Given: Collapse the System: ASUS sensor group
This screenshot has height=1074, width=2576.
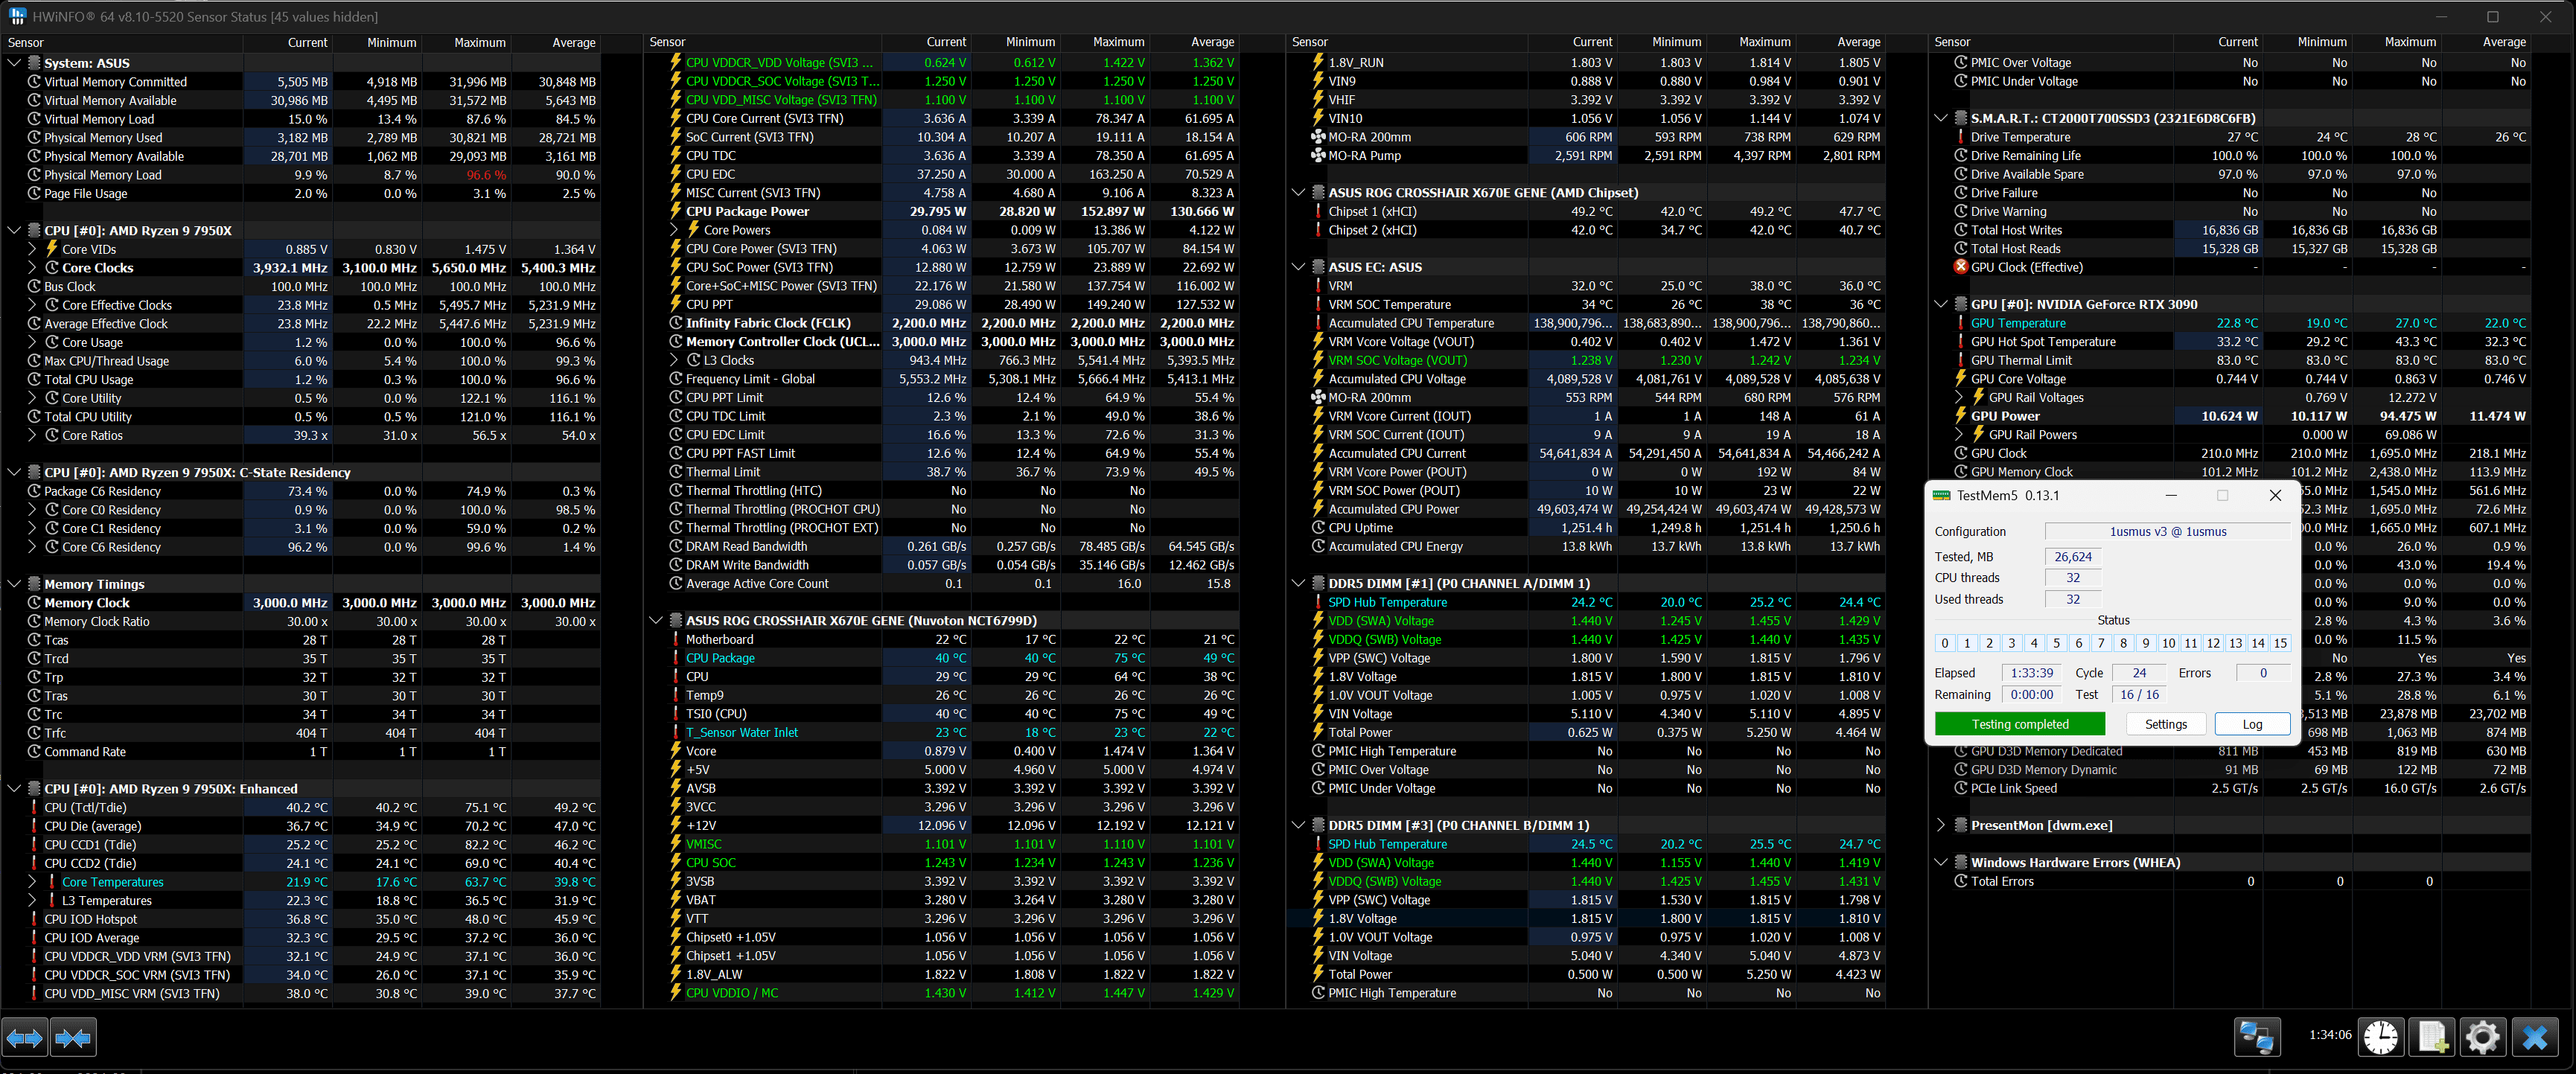Looking at the screenshot, I should [x=14, y=63].
